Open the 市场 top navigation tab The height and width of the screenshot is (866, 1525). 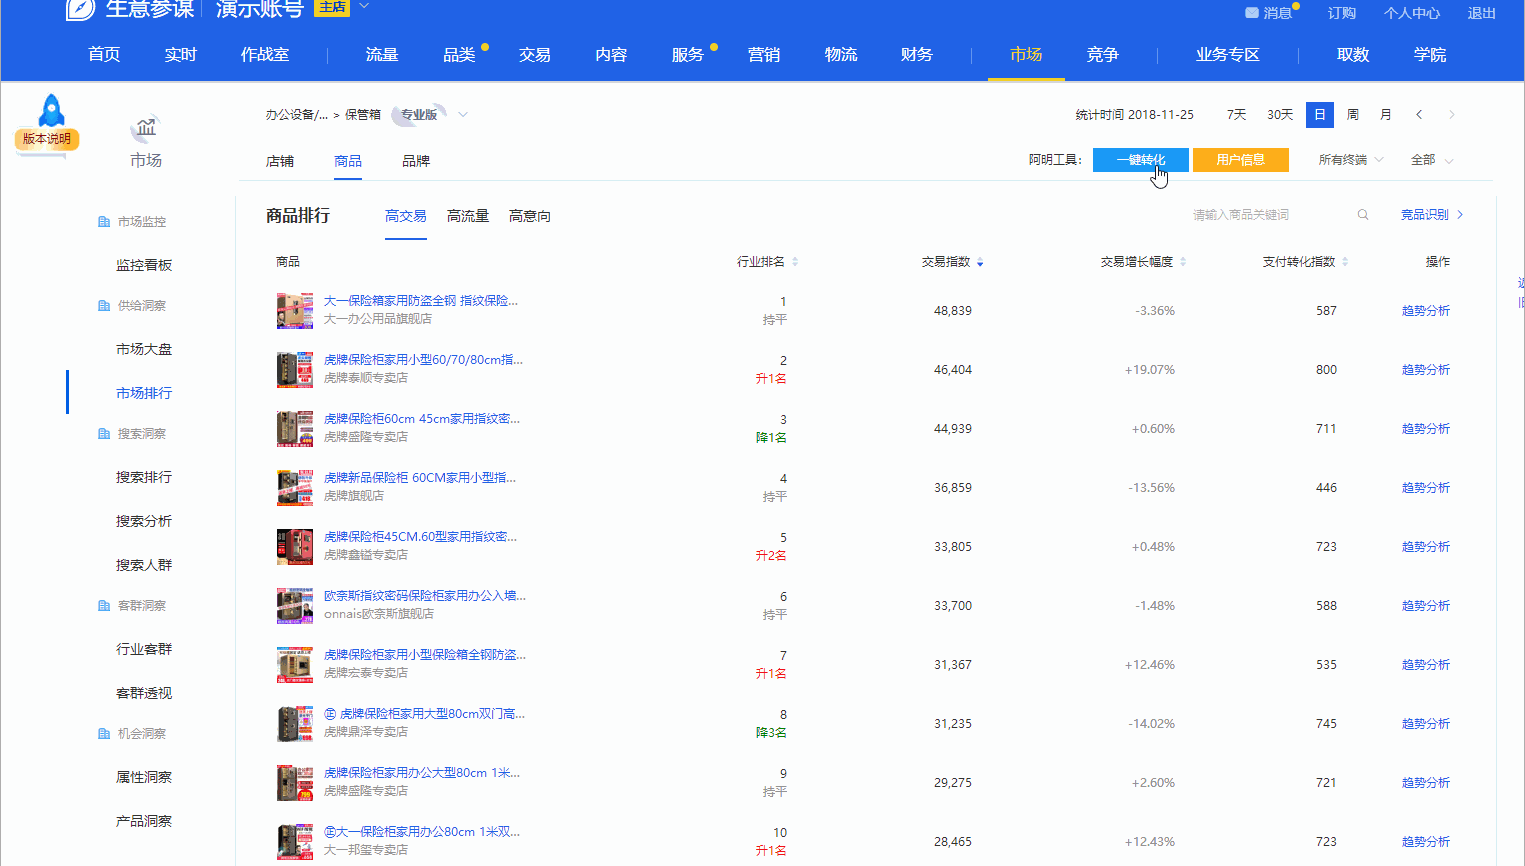pos(1026,55)
